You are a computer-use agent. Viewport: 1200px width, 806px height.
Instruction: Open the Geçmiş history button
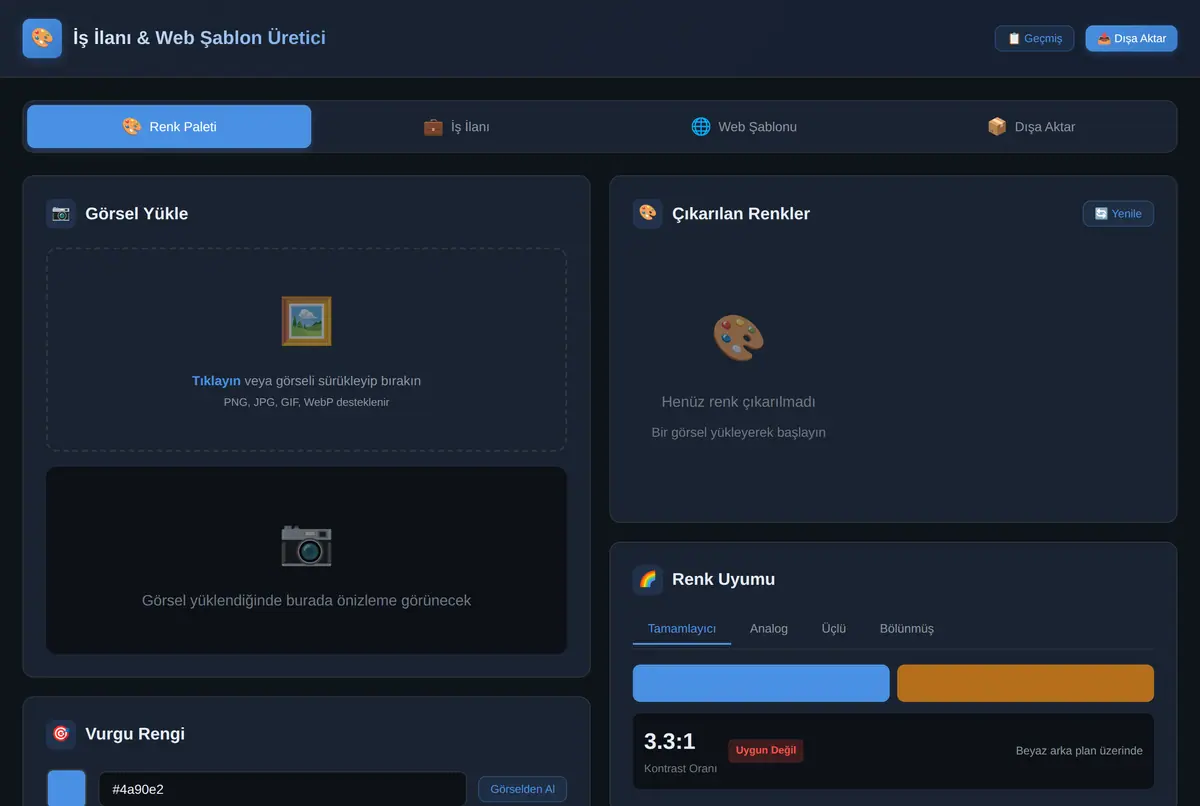(x=1034, y=38)
